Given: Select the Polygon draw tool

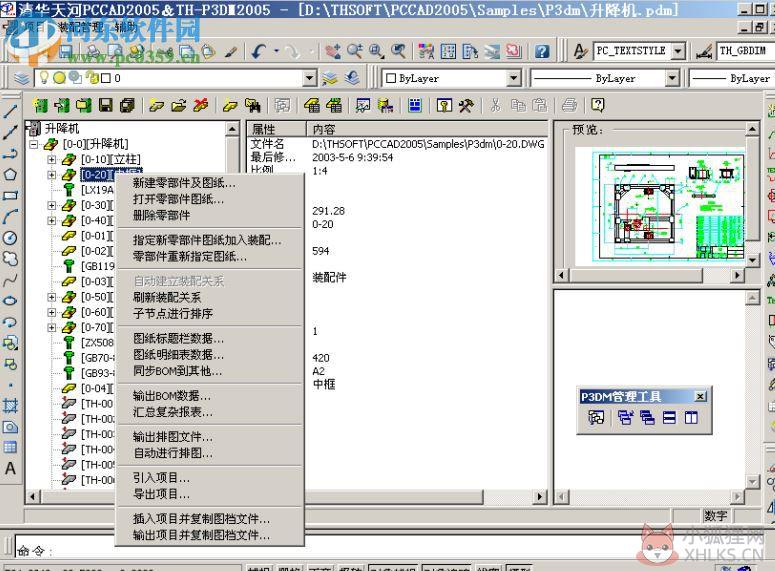Looking at the screenshot, I should point(10,174).
